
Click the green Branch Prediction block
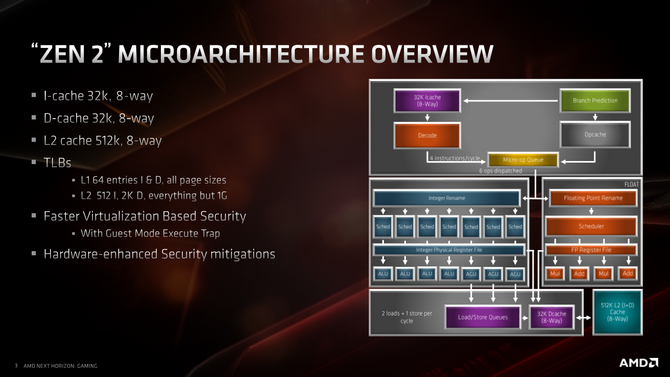click(595, 100)
